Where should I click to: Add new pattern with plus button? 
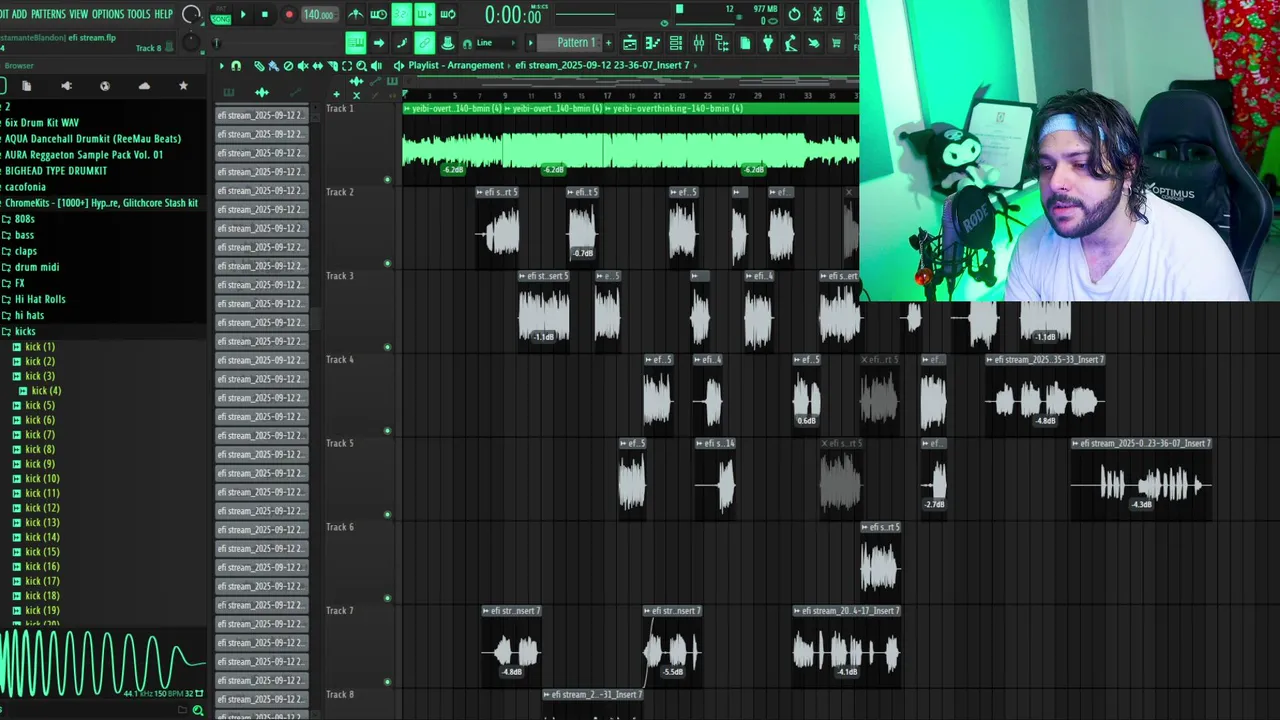pos(608,43)
